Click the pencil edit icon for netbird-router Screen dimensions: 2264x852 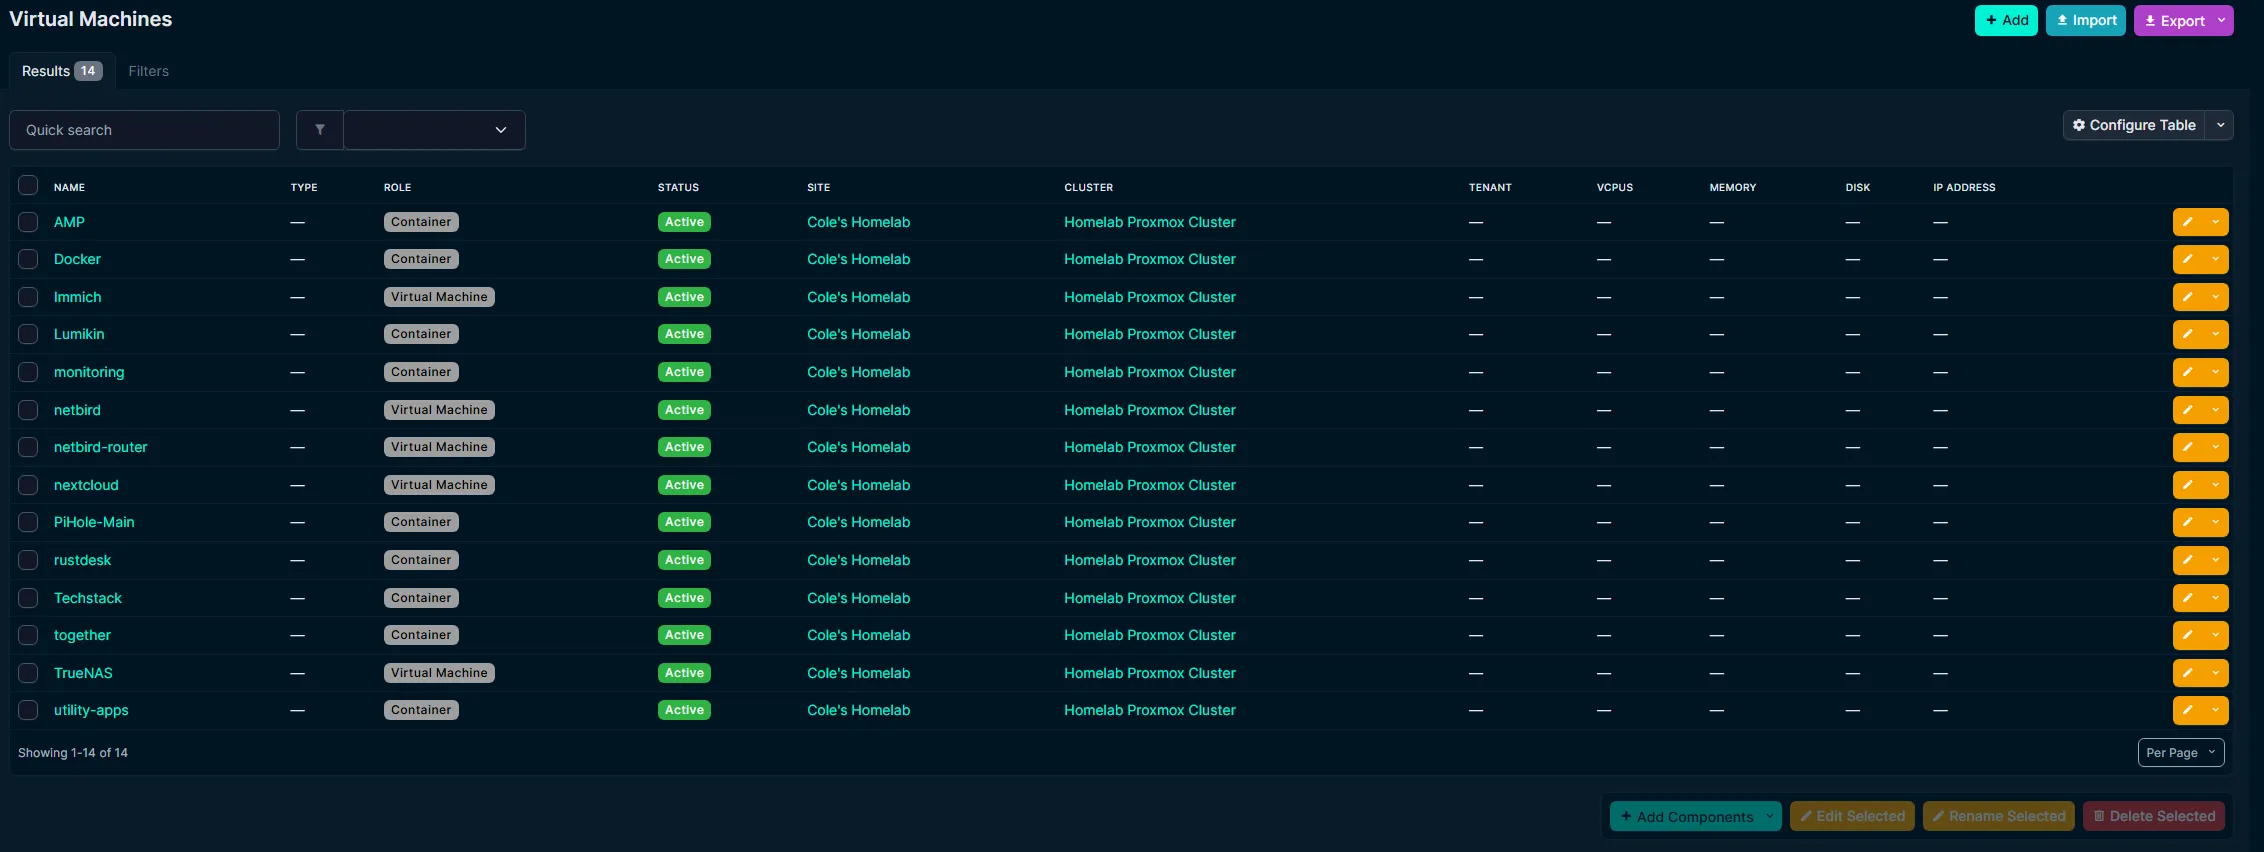[x=2187, y=447]
